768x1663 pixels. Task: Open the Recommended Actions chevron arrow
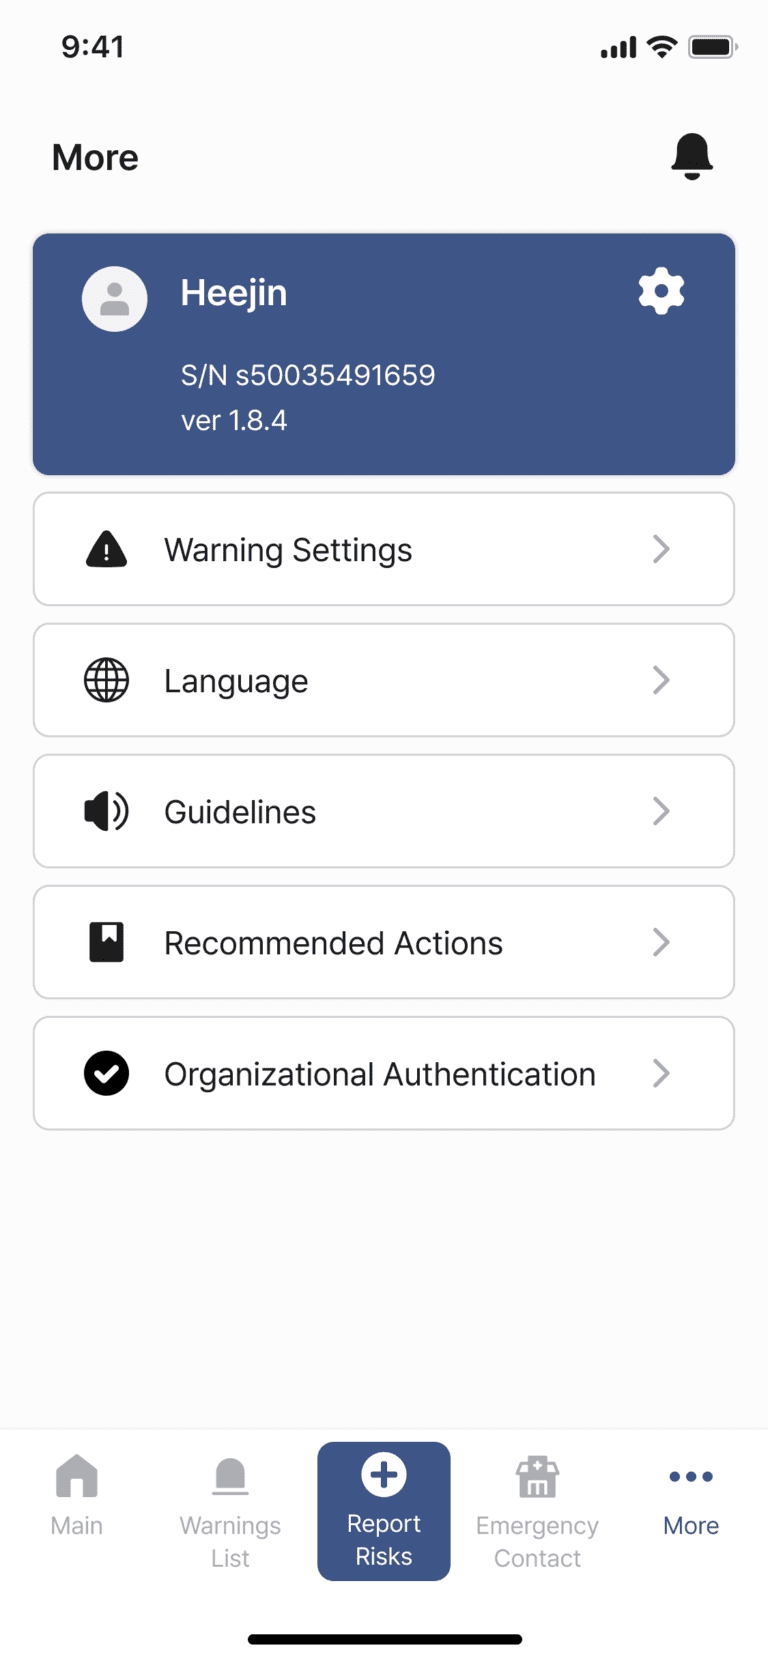click(x=661, y=942)
